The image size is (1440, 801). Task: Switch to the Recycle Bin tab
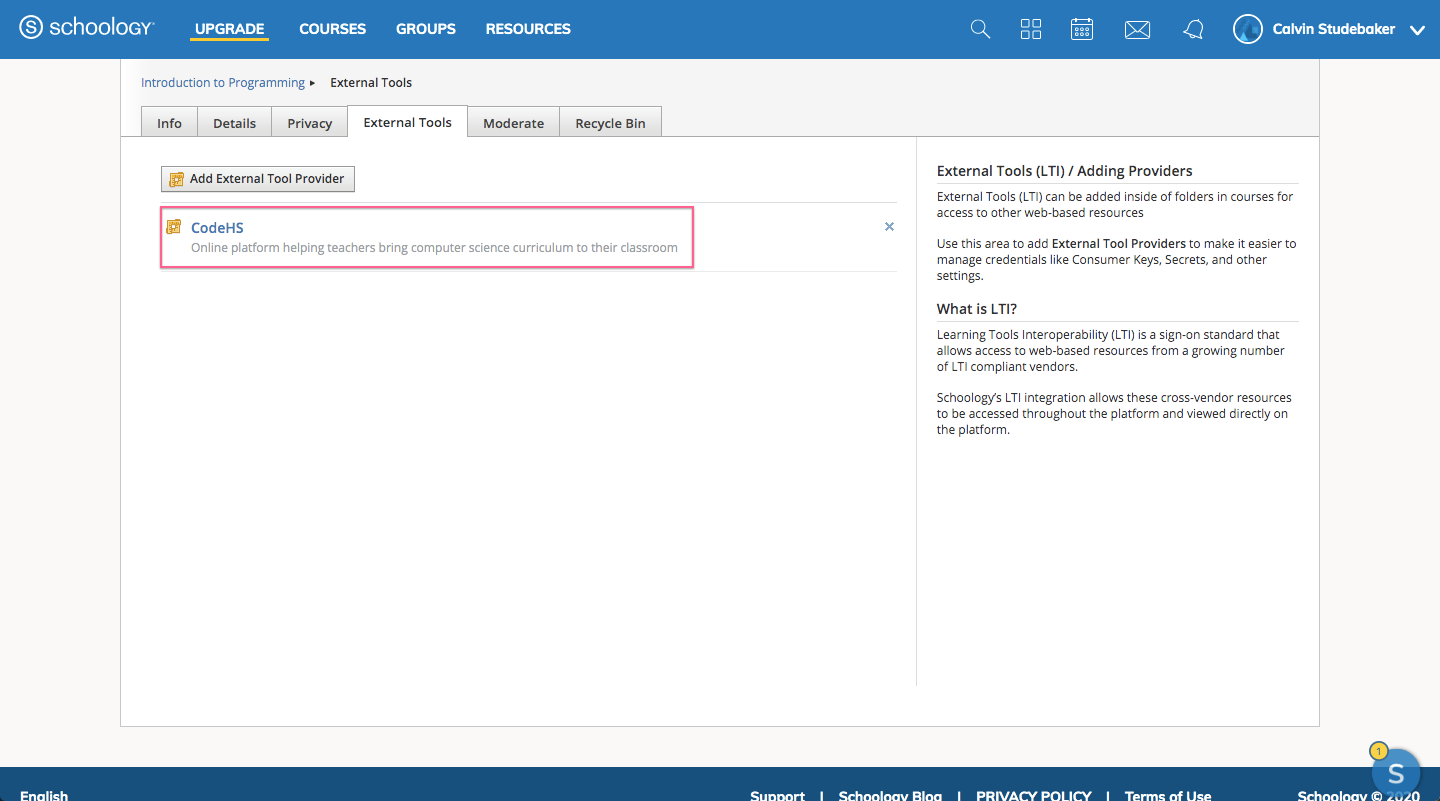pyautogui.click(x=610, y=123)
